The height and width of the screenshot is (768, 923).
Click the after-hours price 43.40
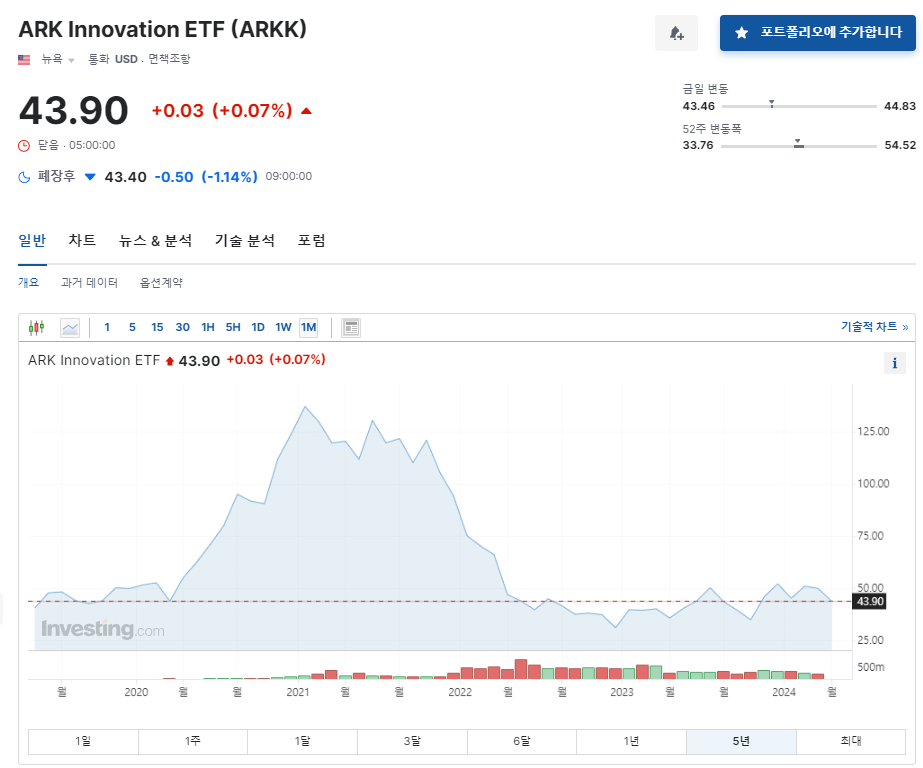point(125,177)
